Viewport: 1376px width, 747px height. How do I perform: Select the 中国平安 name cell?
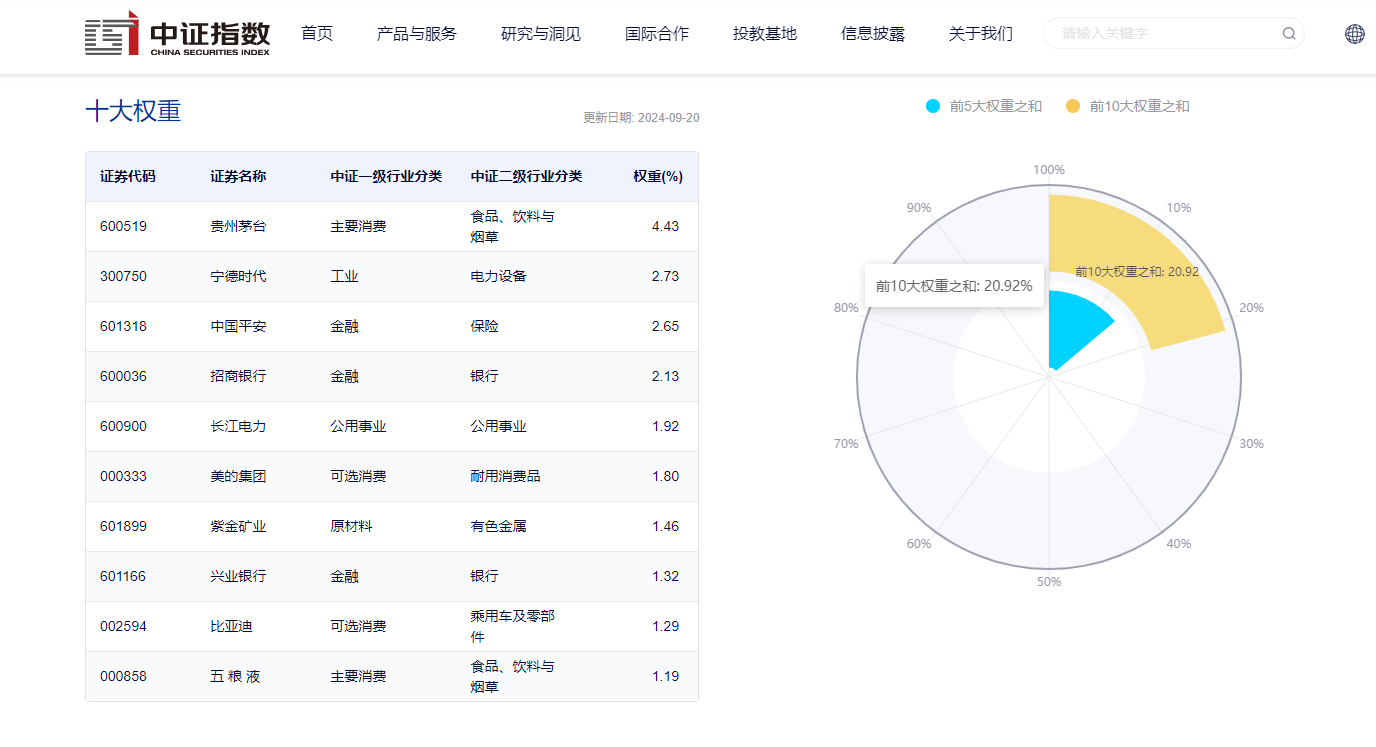tap(238, 326)
